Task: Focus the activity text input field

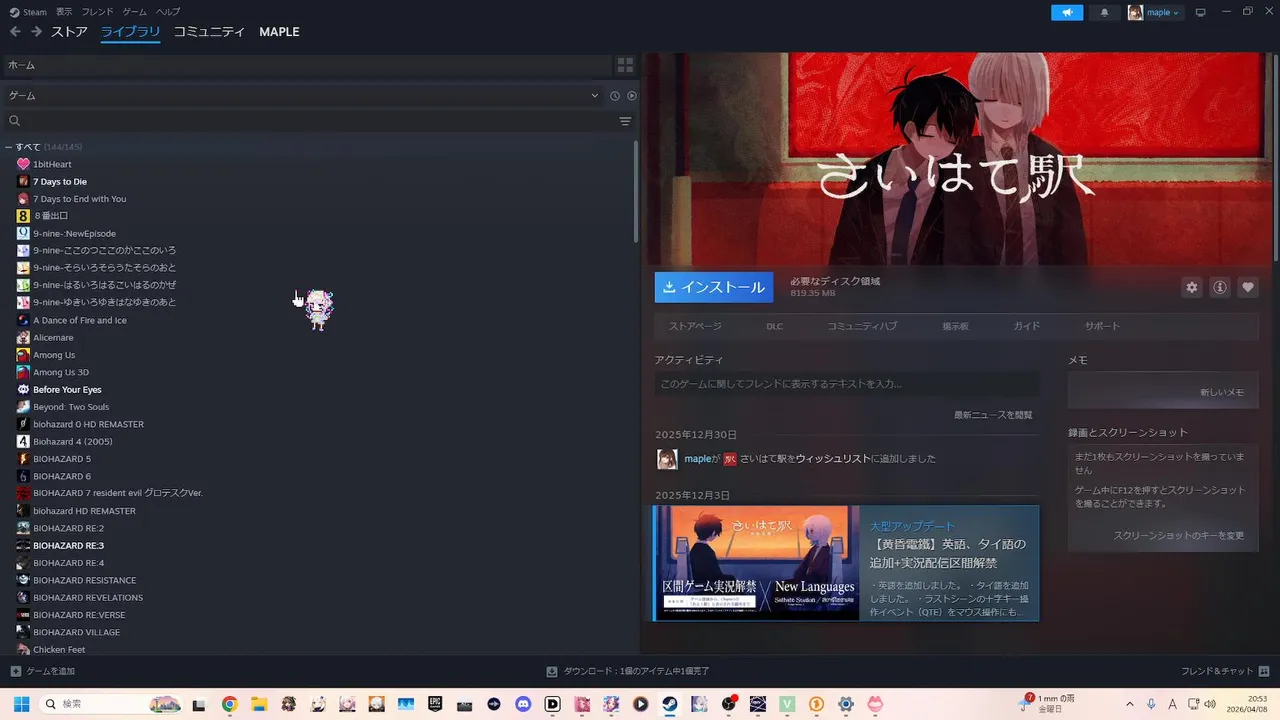Action: click(x=847, y=384)
